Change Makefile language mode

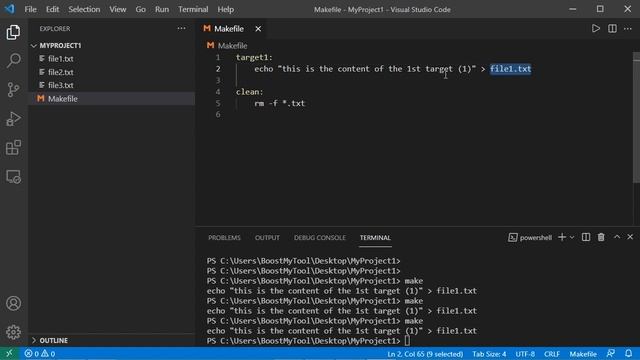coord(583,353)
